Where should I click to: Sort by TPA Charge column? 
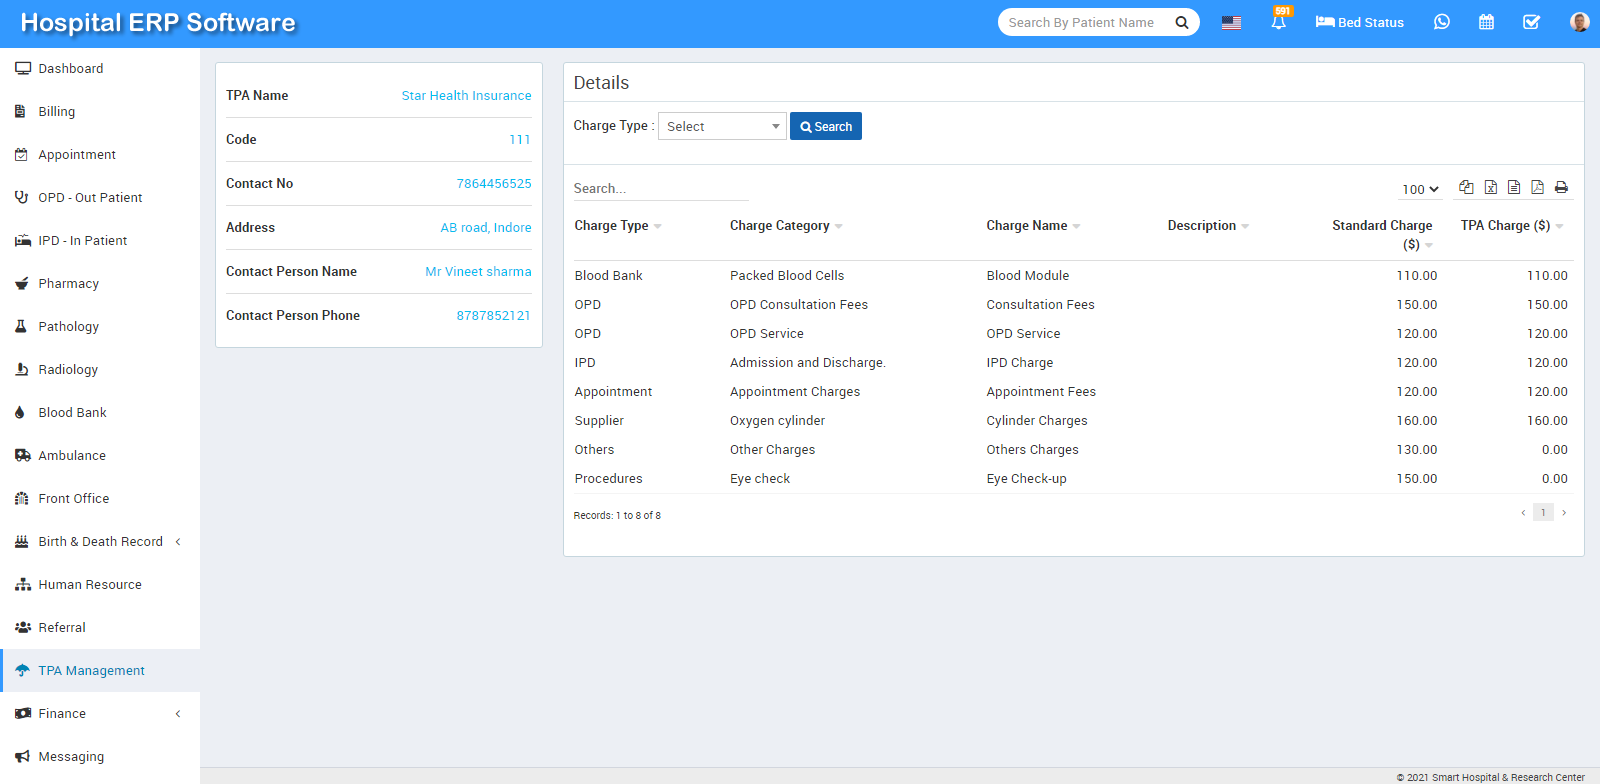pyautogui.click(x=1505, y=225)
